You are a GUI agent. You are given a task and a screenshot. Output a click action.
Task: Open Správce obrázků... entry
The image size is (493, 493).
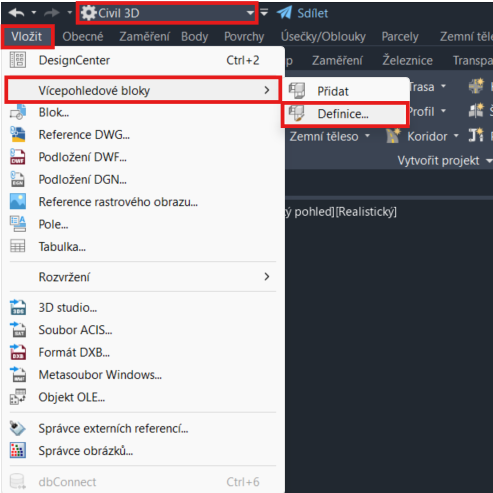[143, 451]
